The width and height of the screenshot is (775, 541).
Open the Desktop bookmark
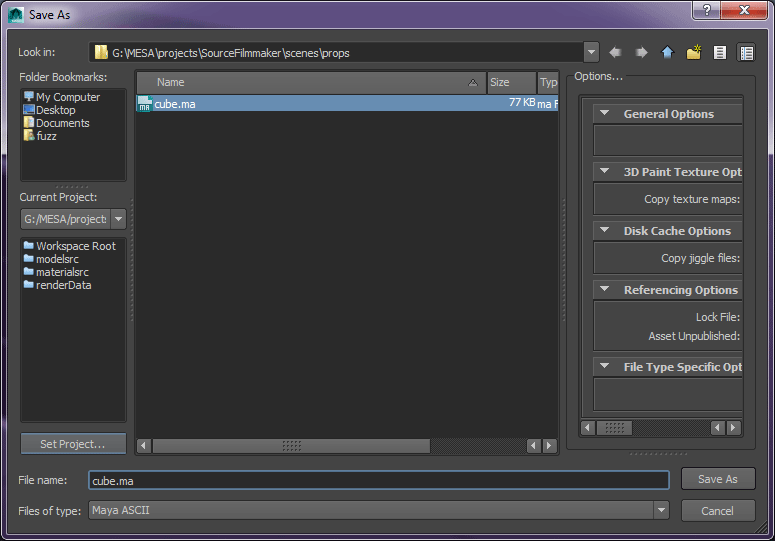(x=55, y=110)
